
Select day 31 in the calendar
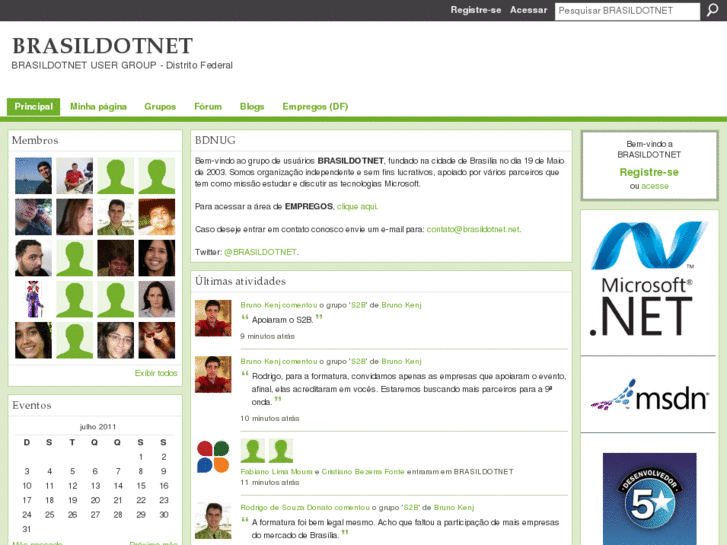pos(26,529)
